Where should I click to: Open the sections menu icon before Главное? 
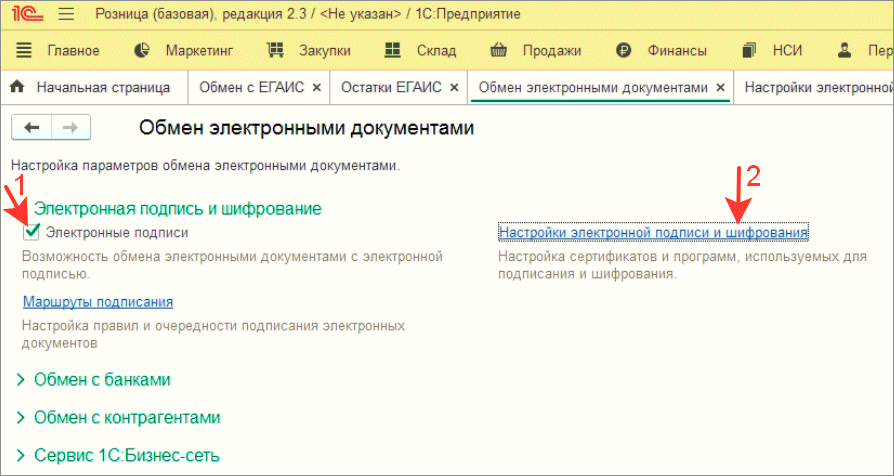[x=24, y=51]
